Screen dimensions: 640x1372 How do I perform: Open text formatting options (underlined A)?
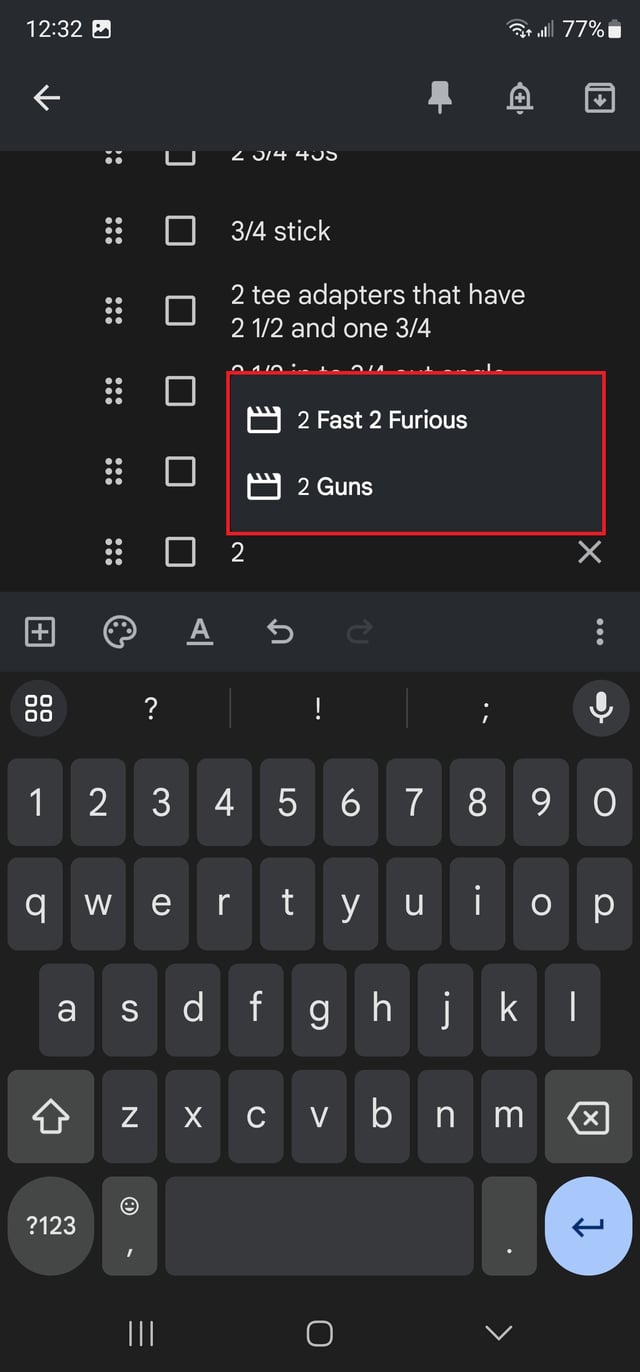(200, 631)
